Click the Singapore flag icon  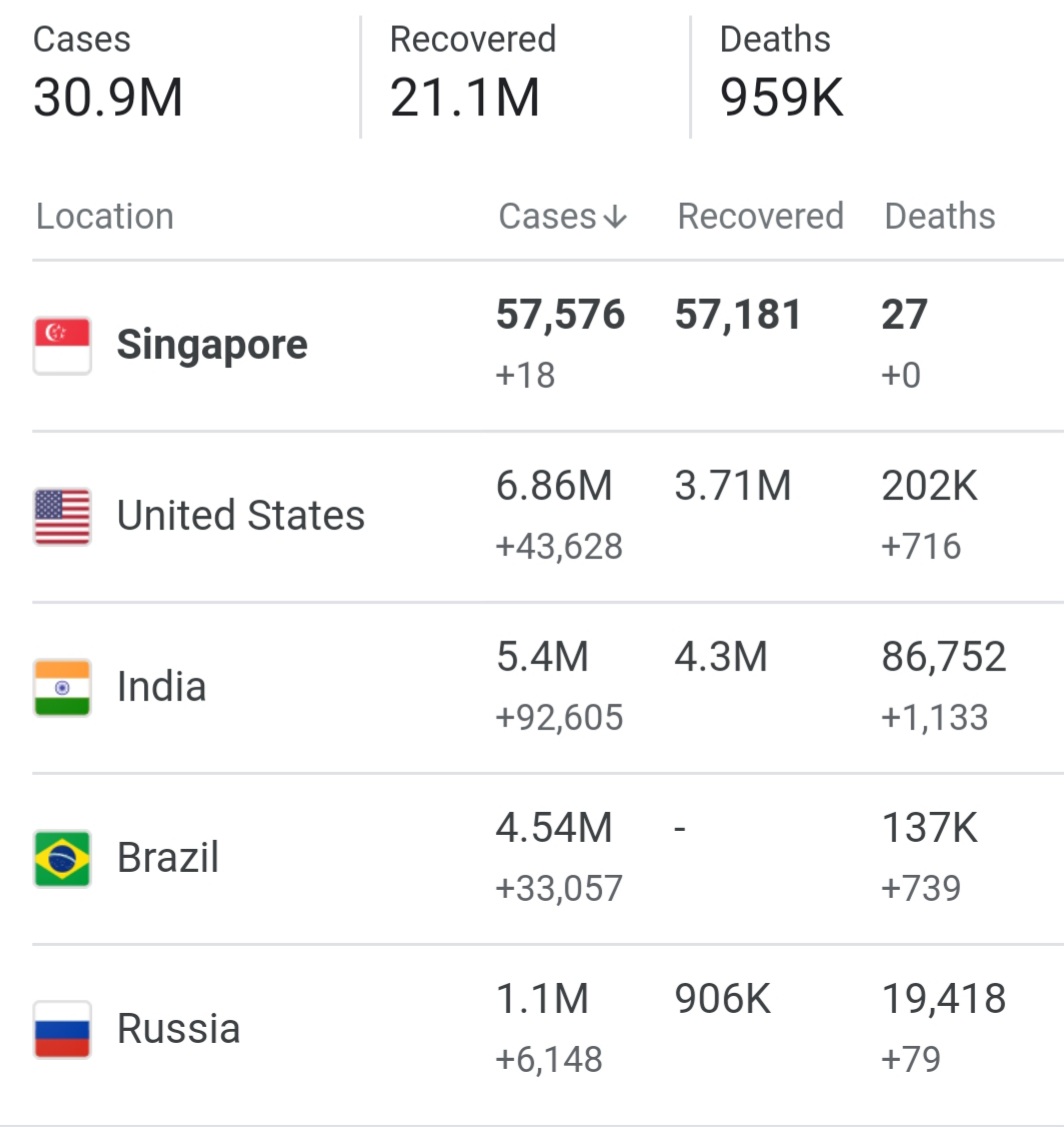63,346
